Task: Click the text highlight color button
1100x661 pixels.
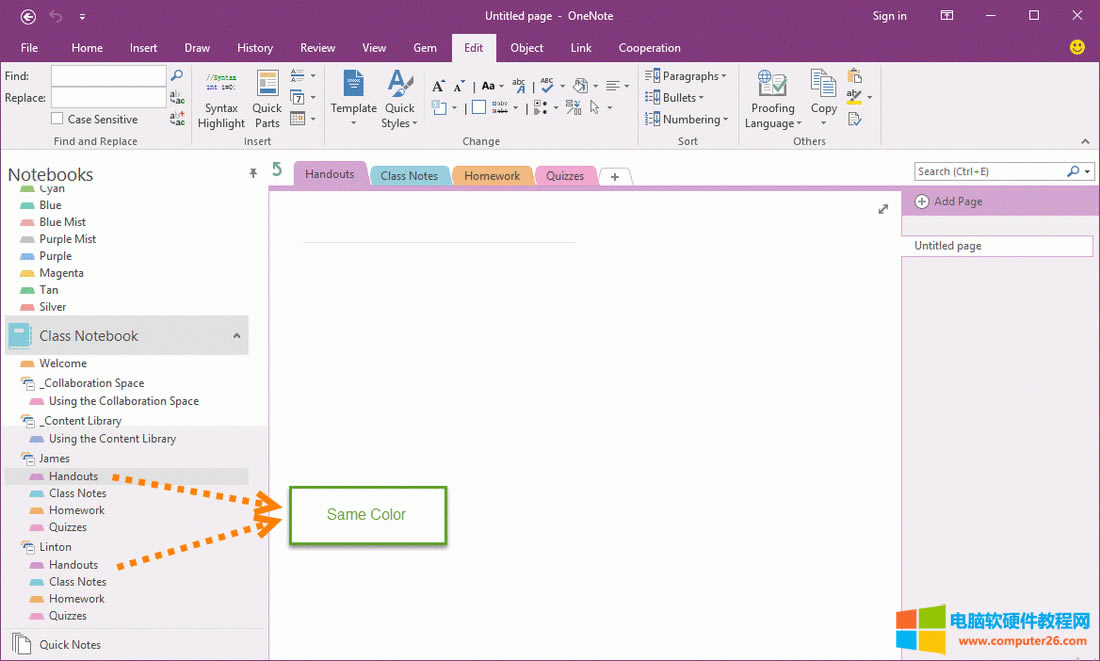Action: coord(853,97)
